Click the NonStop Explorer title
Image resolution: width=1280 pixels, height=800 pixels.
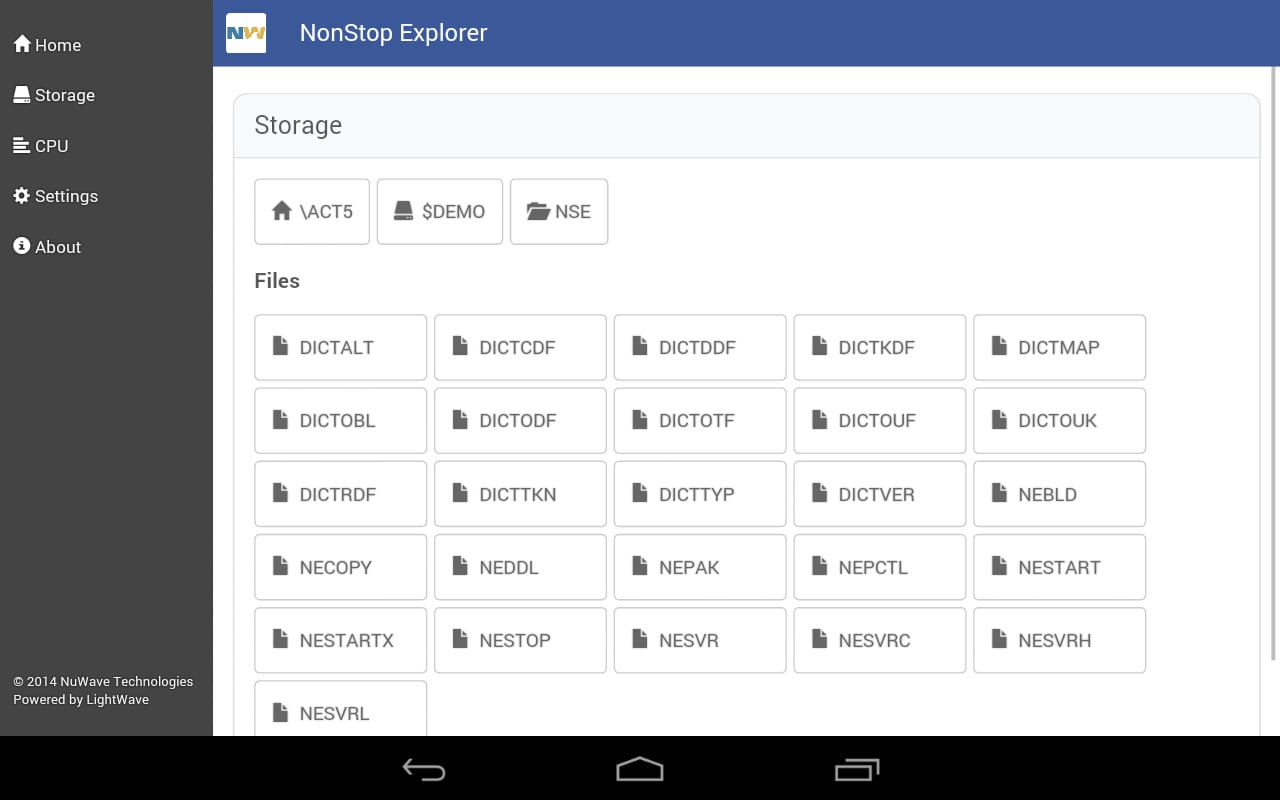click(x=394, y=33)
